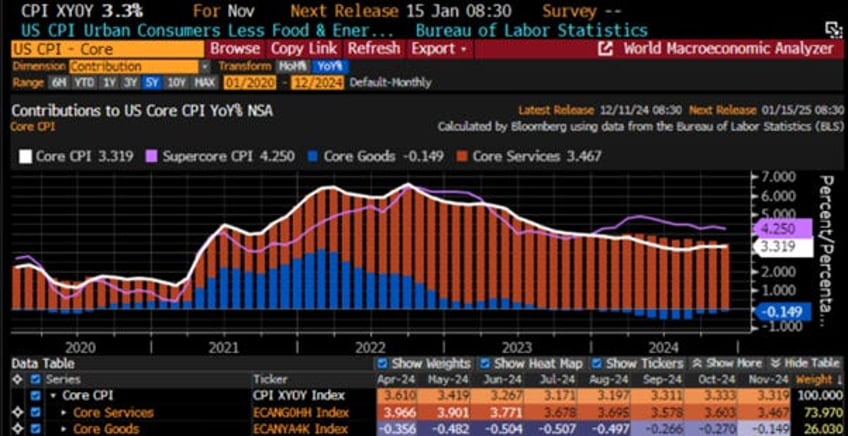Toggle the Show Heat Map checkbox
The image size is (848, 436).
[x=485, y=364]
